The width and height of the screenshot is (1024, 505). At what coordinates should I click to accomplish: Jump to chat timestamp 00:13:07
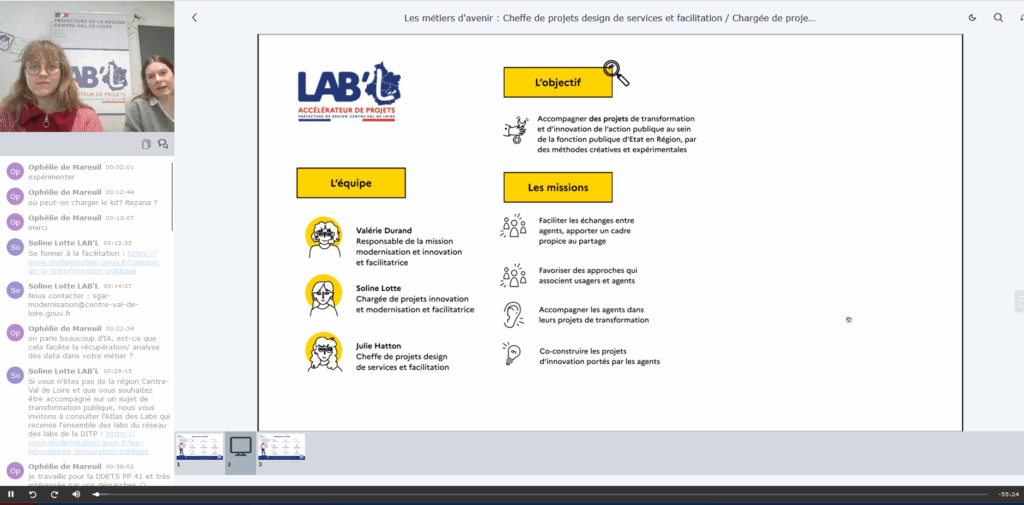click(120, 218)
